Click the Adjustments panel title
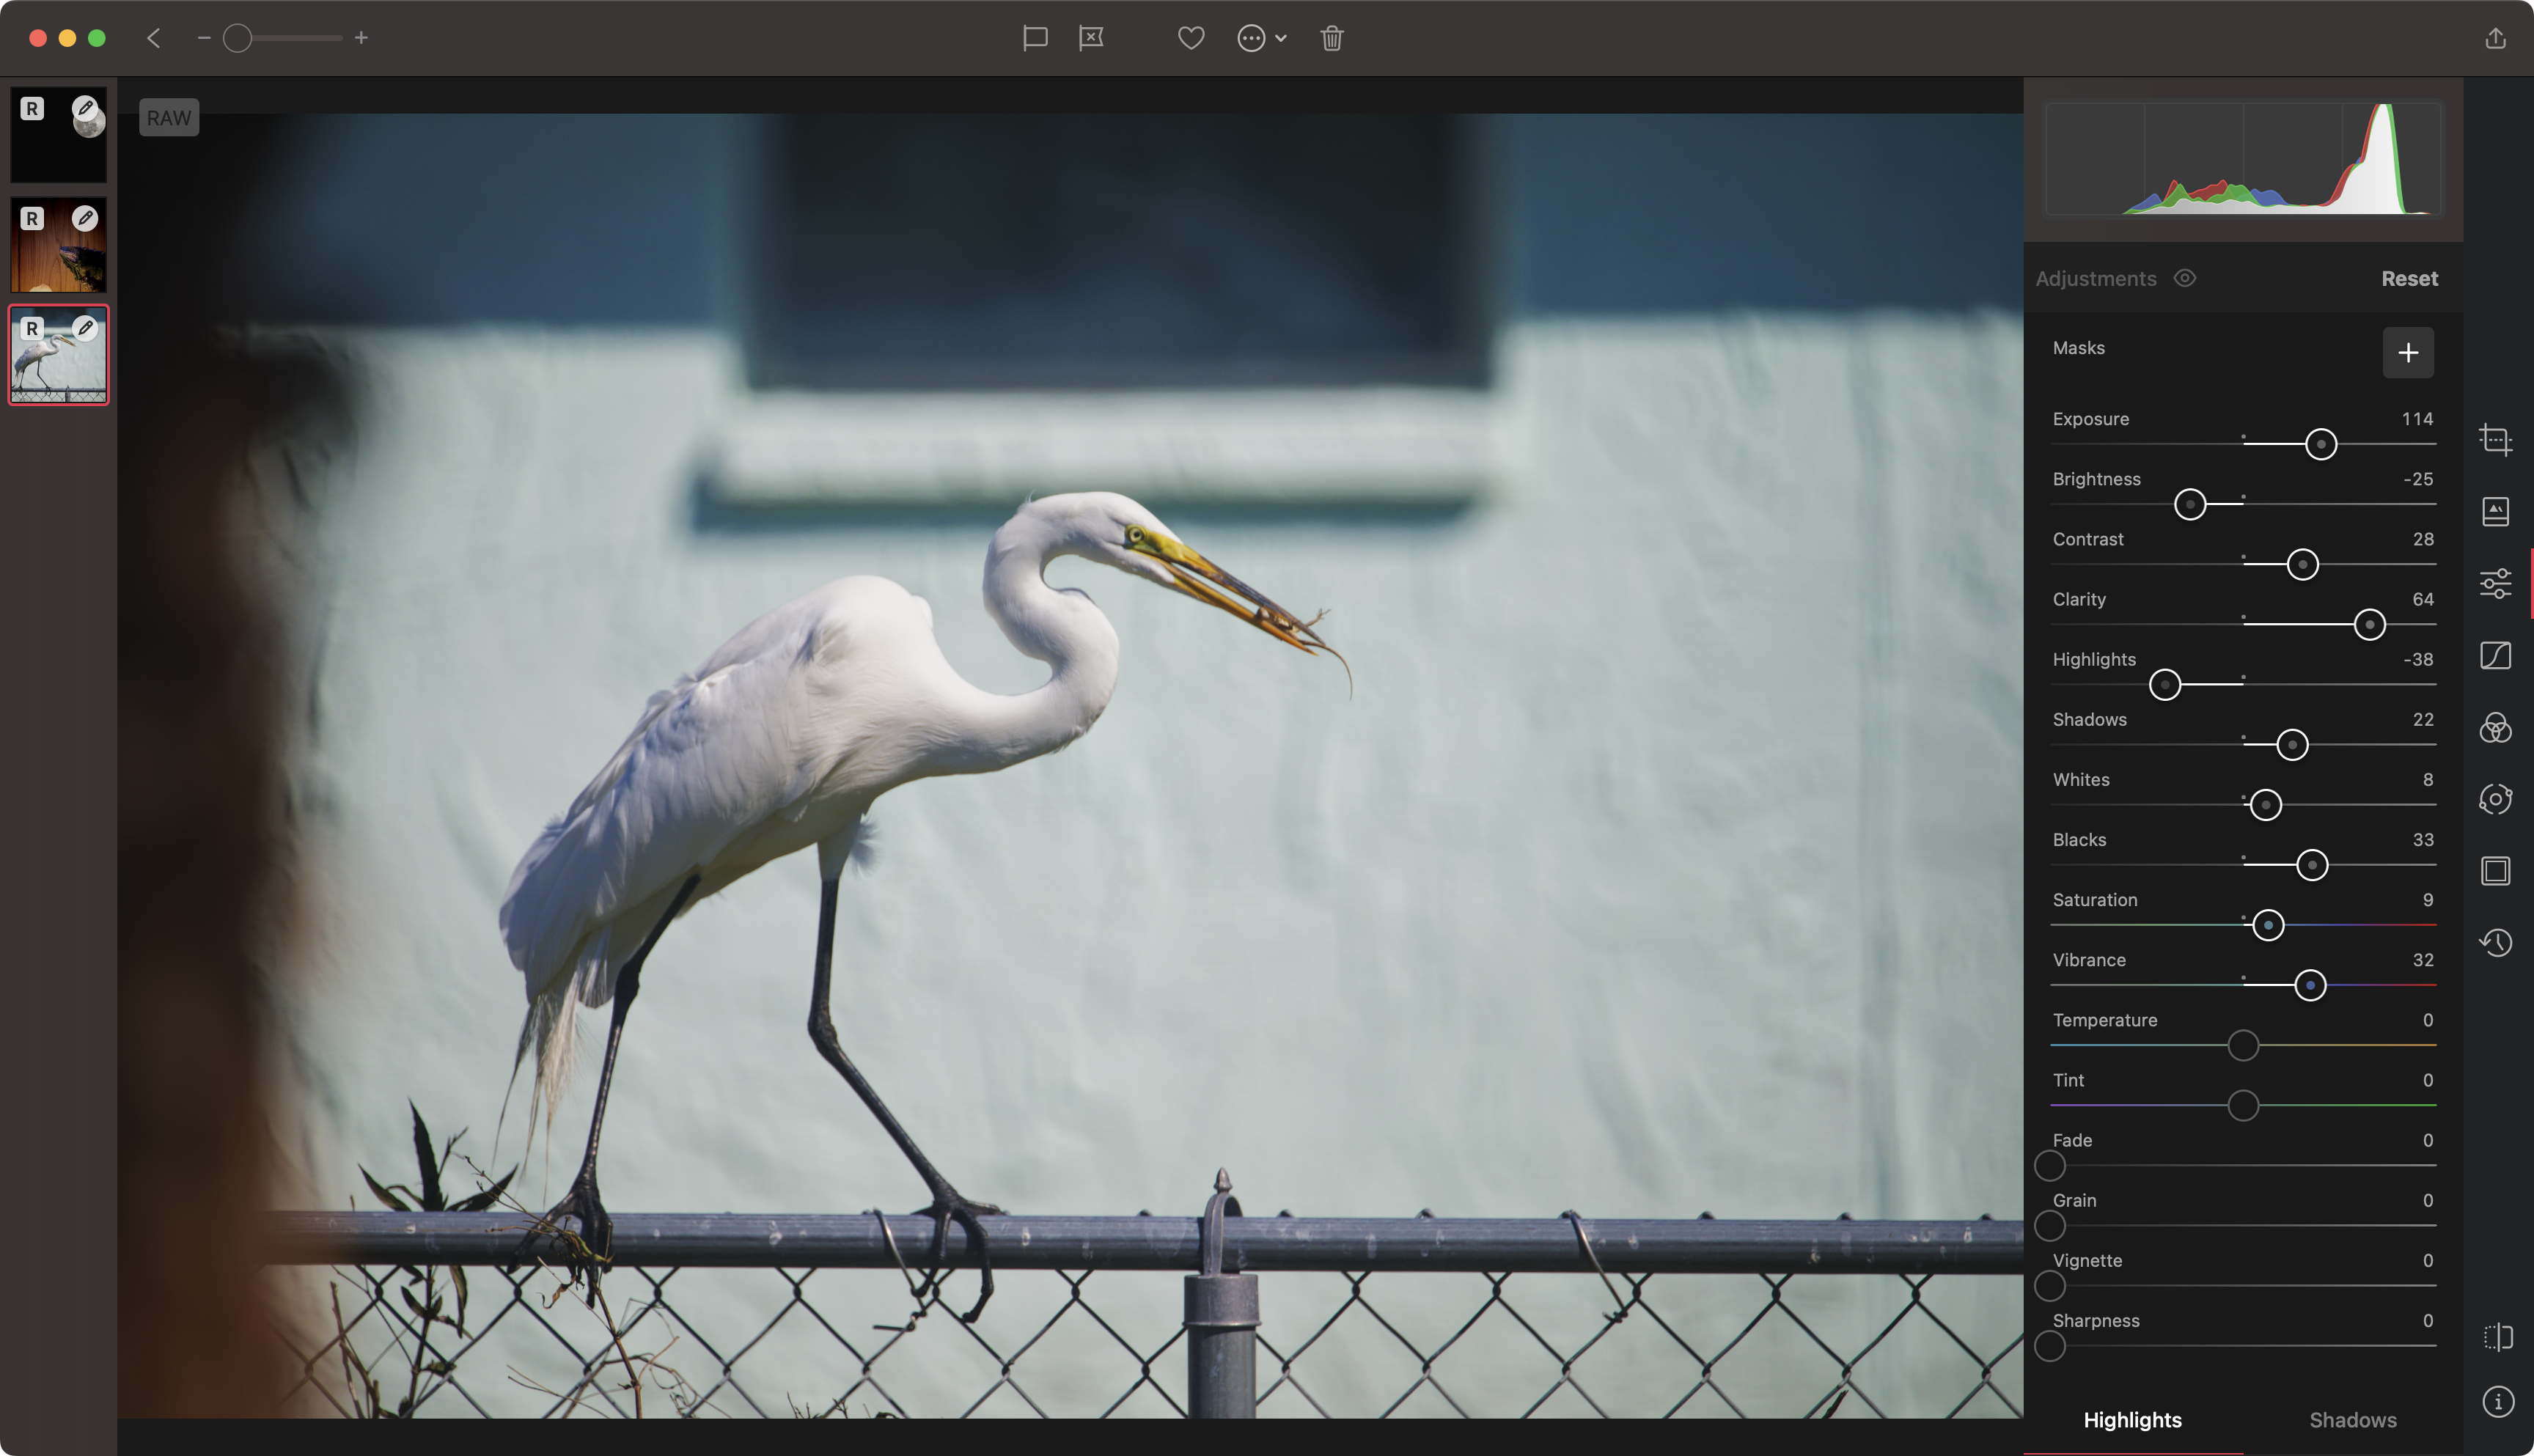Image resolution: width=2534 pixels, height=1456 pixels. [x=2095, y=278]
